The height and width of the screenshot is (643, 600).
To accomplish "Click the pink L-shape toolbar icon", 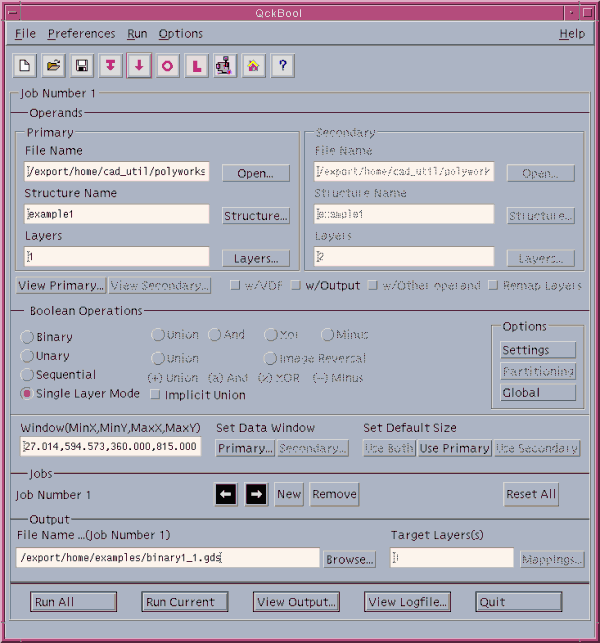I will tap(196, 66).
